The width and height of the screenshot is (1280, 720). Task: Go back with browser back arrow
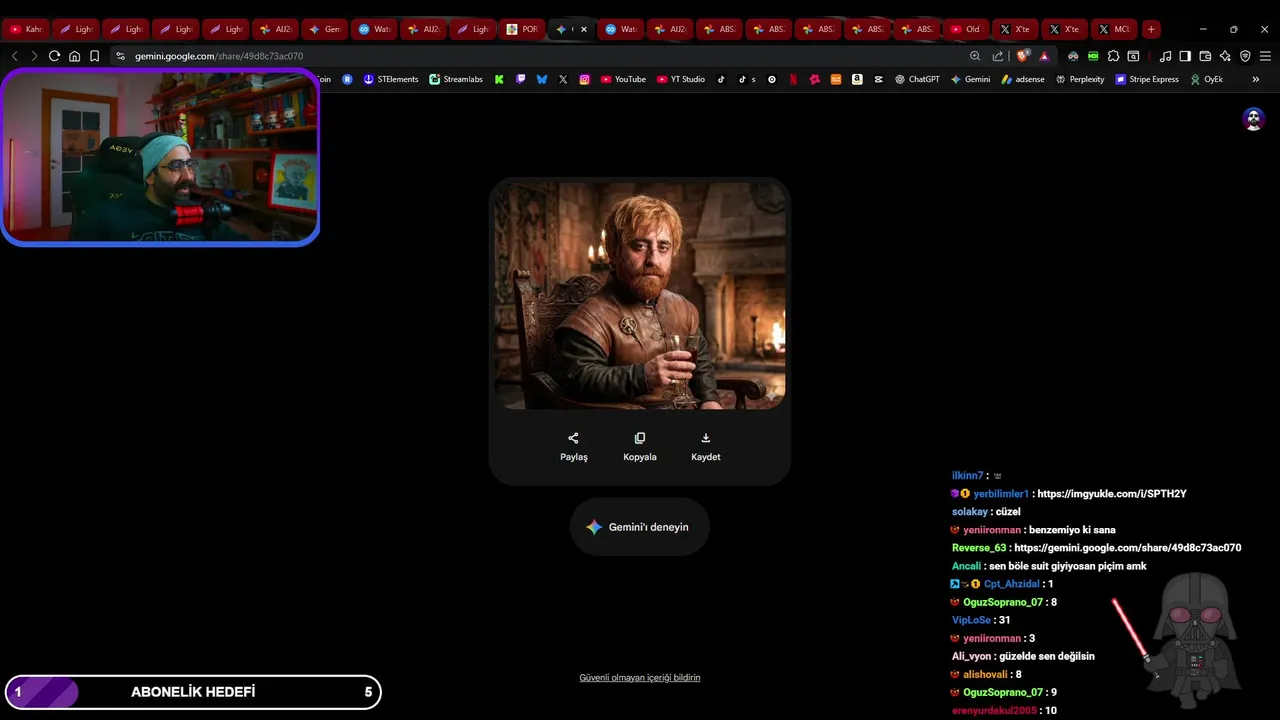(14, 56)
